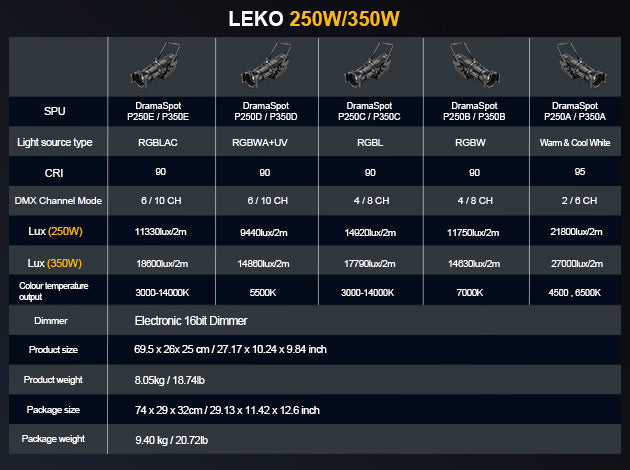The width and height of the screenshot is (630, 470).
Task: Click the Warm & Cool White cell
Action: click(x=575, y=142)
